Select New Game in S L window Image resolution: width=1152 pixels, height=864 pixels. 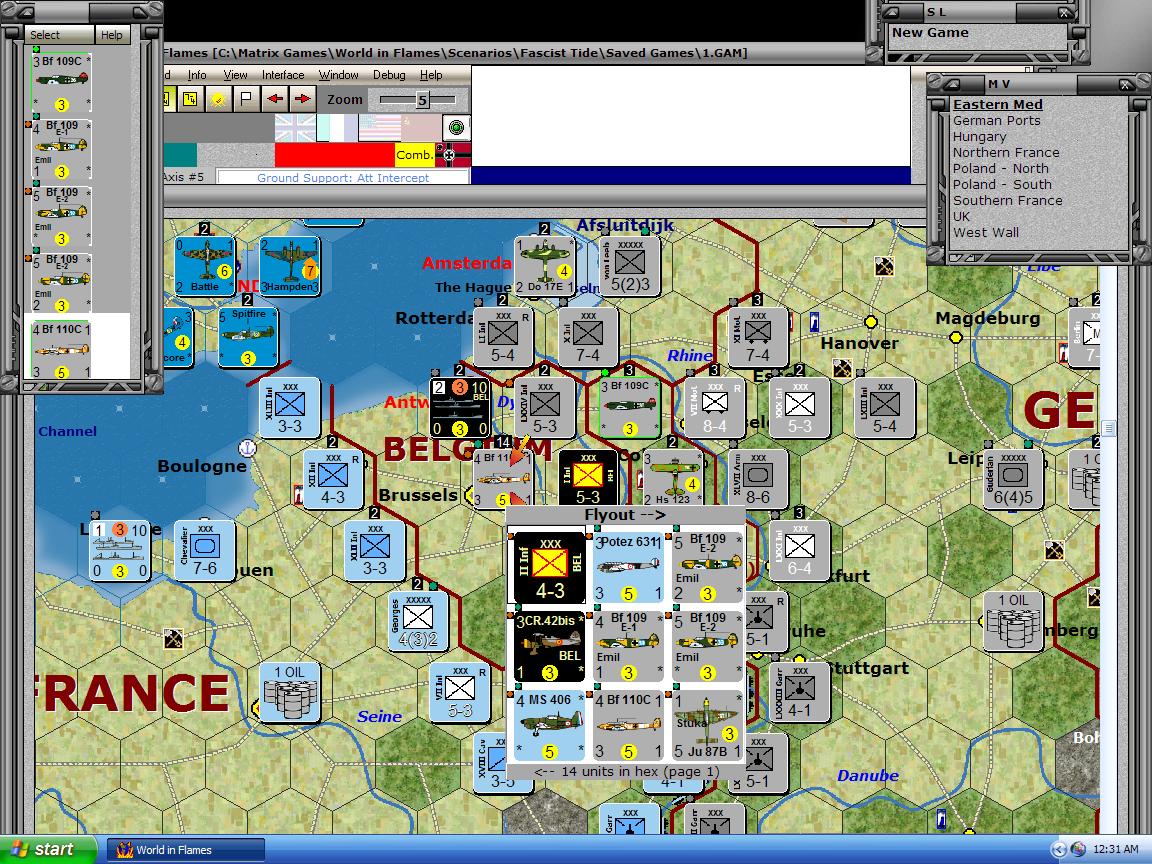[x=929, y=32]
